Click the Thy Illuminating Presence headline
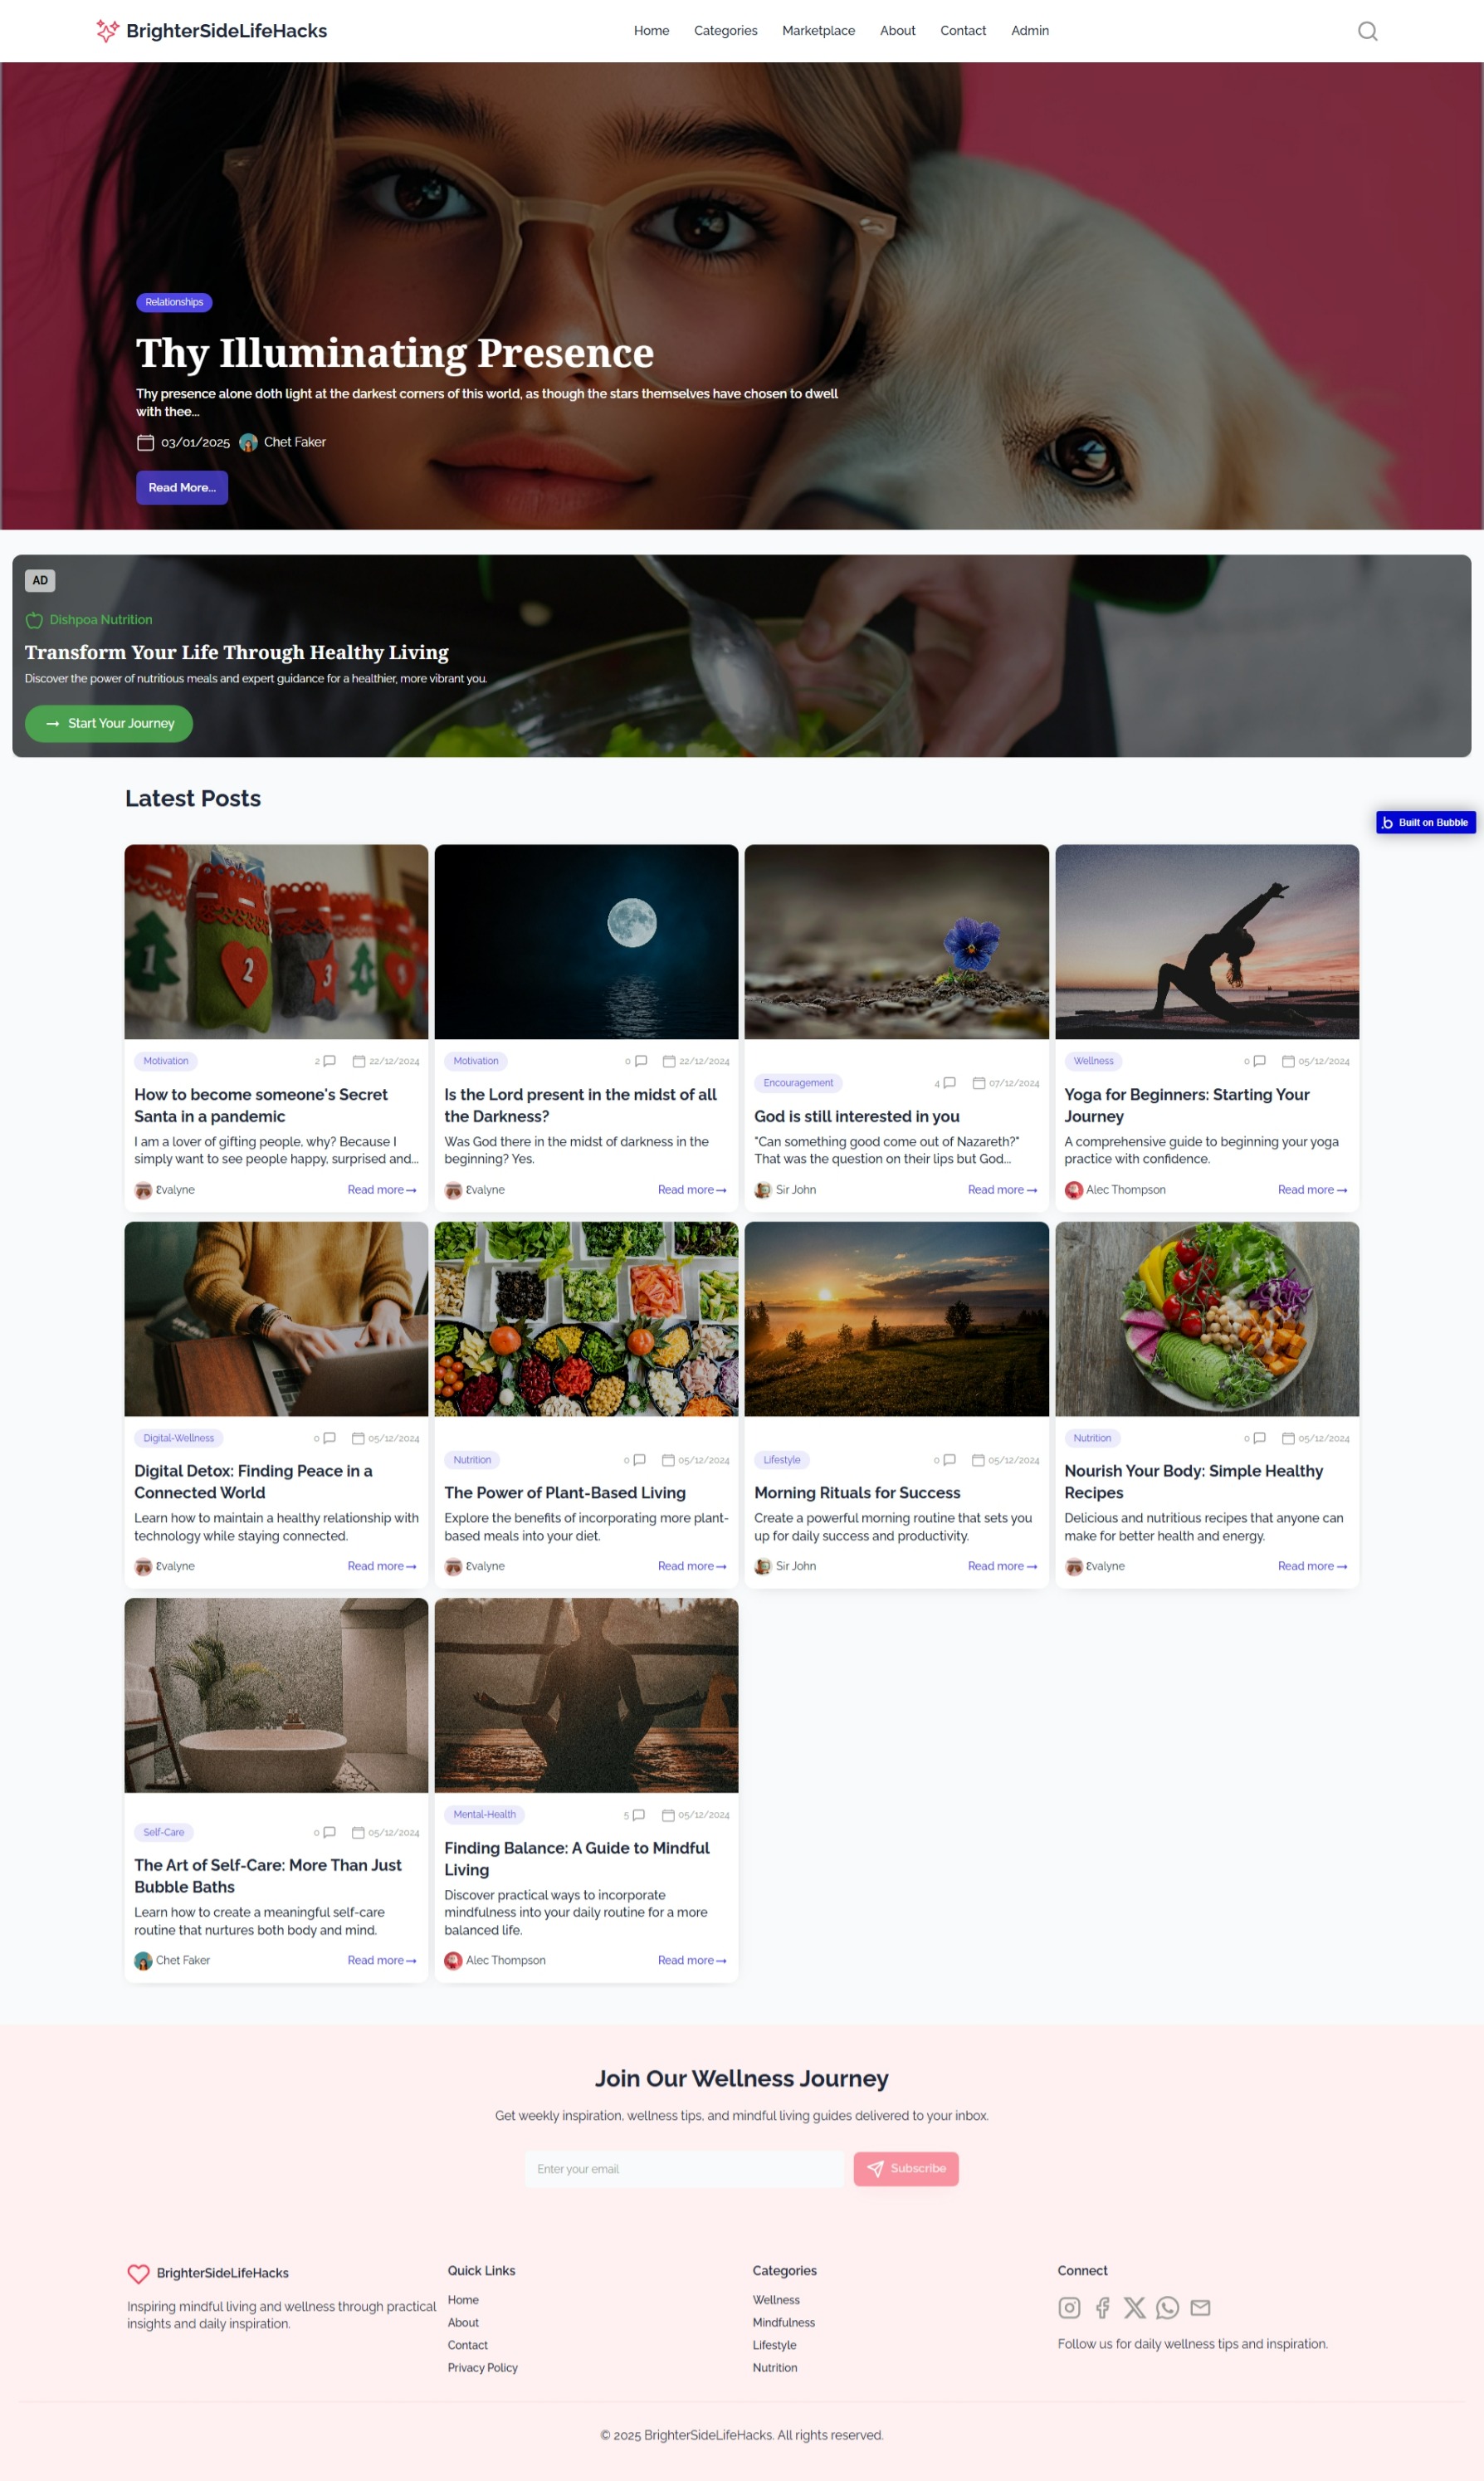The height and width of the screenshot is (2481, 1484). [x=395, y=353]
